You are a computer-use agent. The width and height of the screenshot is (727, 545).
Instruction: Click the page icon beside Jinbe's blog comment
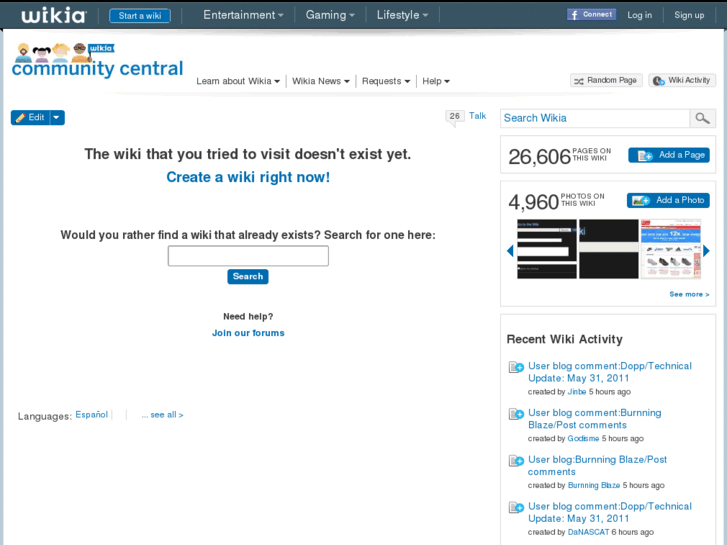point(516,367)
